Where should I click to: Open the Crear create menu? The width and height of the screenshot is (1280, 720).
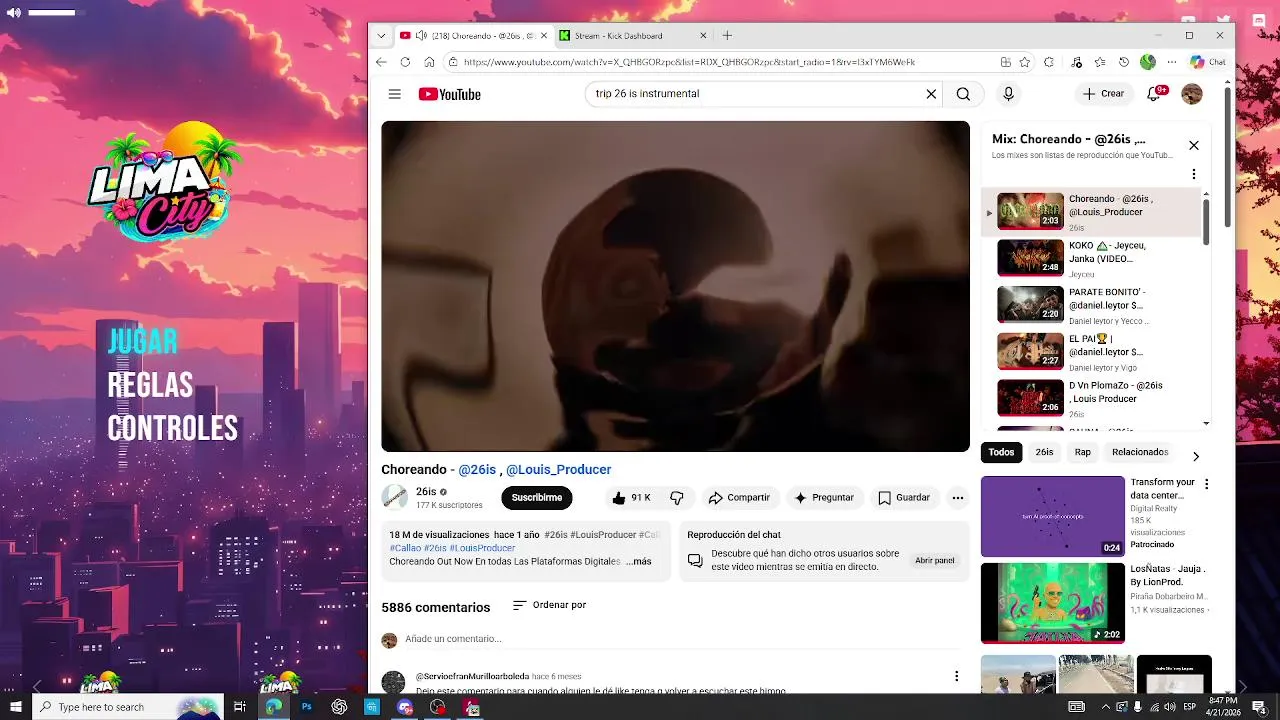tap(1103, 93)
